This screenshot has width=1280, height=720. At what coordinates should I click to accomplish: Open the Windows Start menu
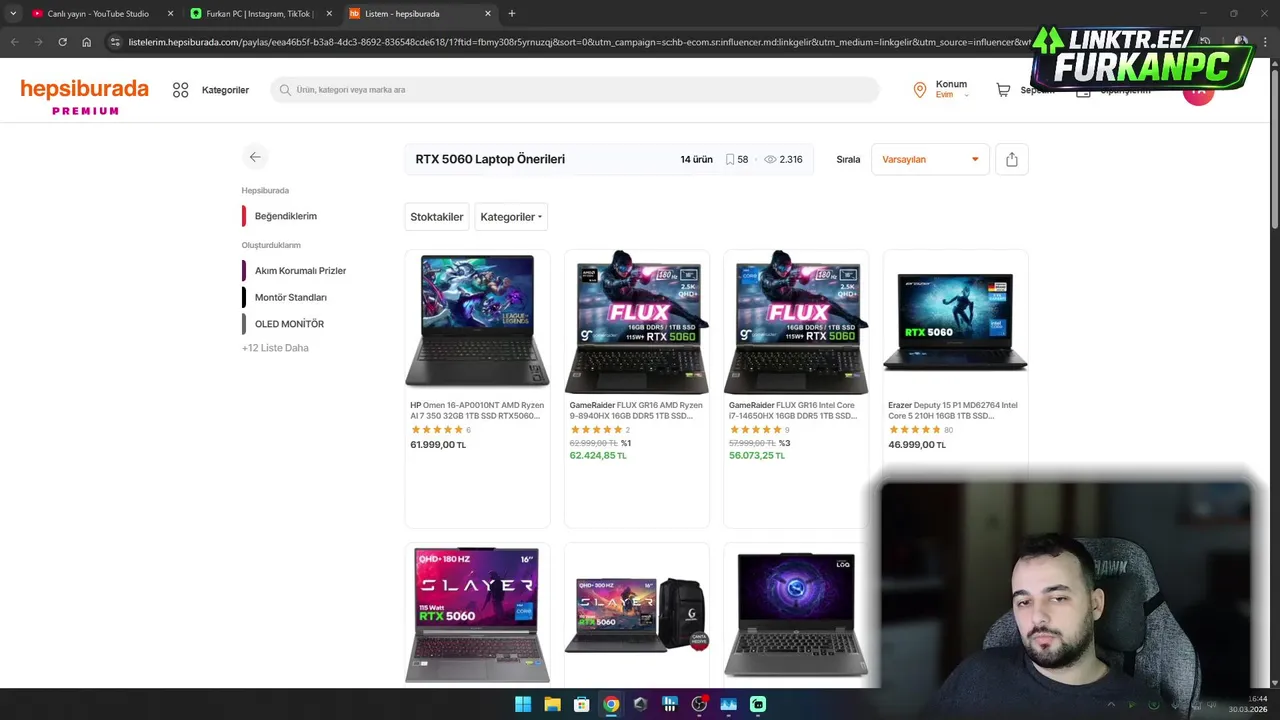523,704
